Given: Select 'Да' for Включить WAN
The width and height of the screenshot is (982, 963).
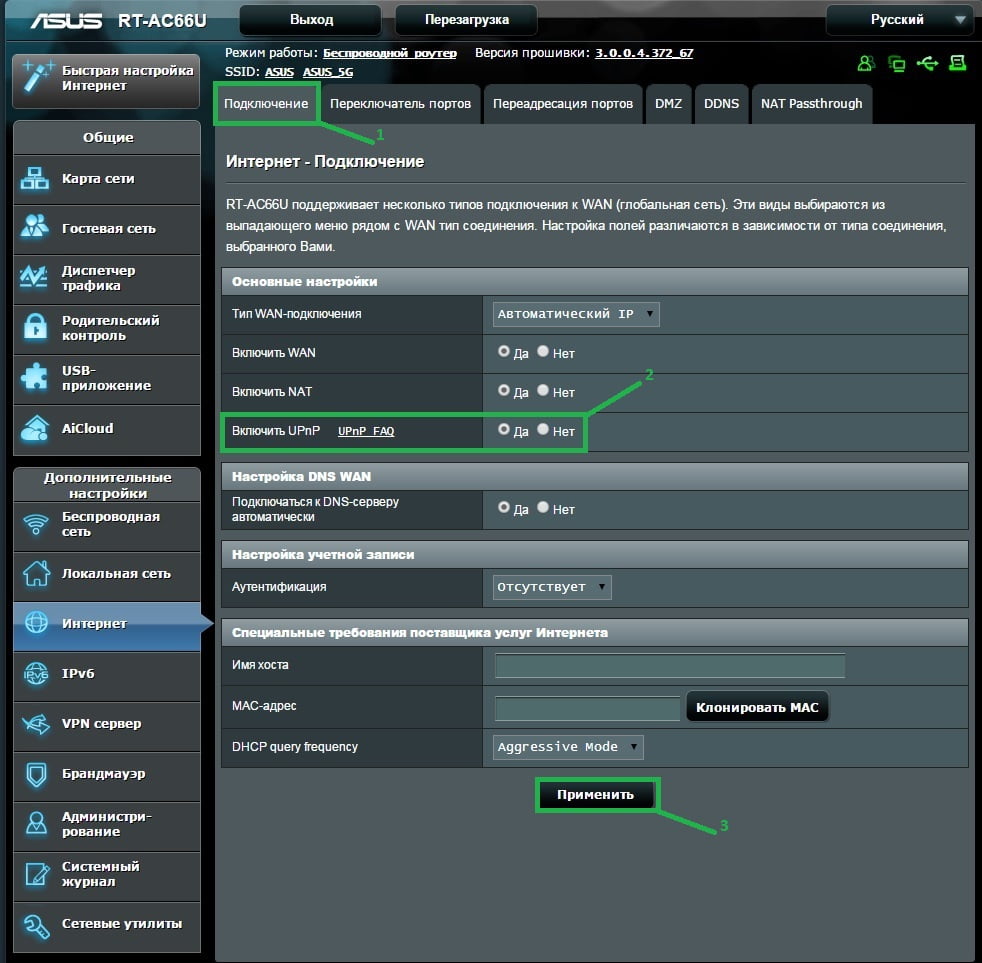Looking at the screenshot, I should click(504, 351).
